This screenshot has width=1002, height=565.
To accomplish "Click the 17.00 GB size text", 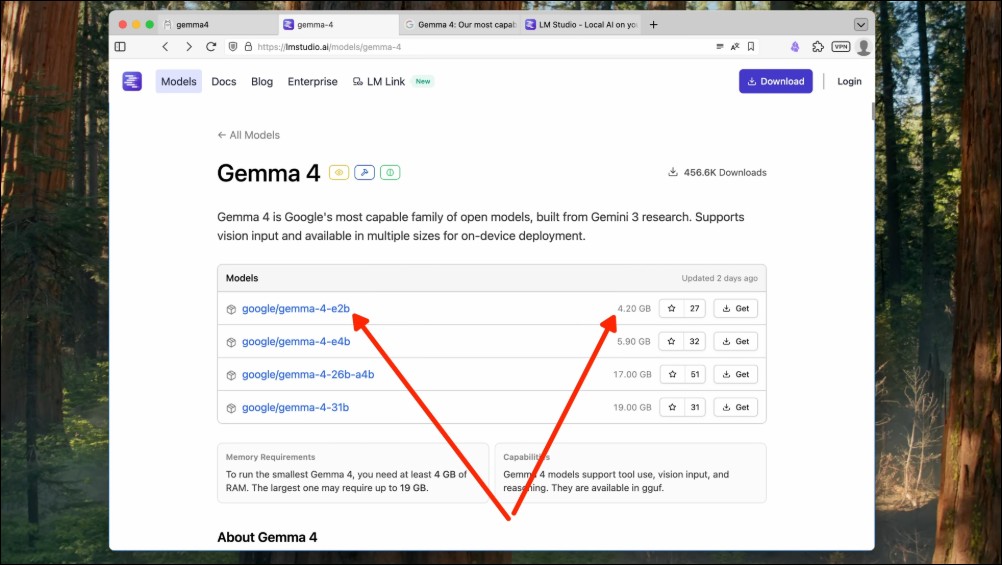I will (632, 375).
